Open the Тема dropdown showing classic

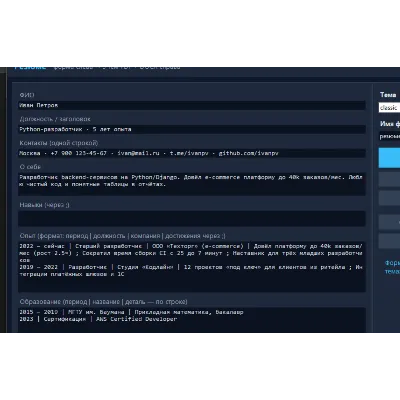point(389,108)
